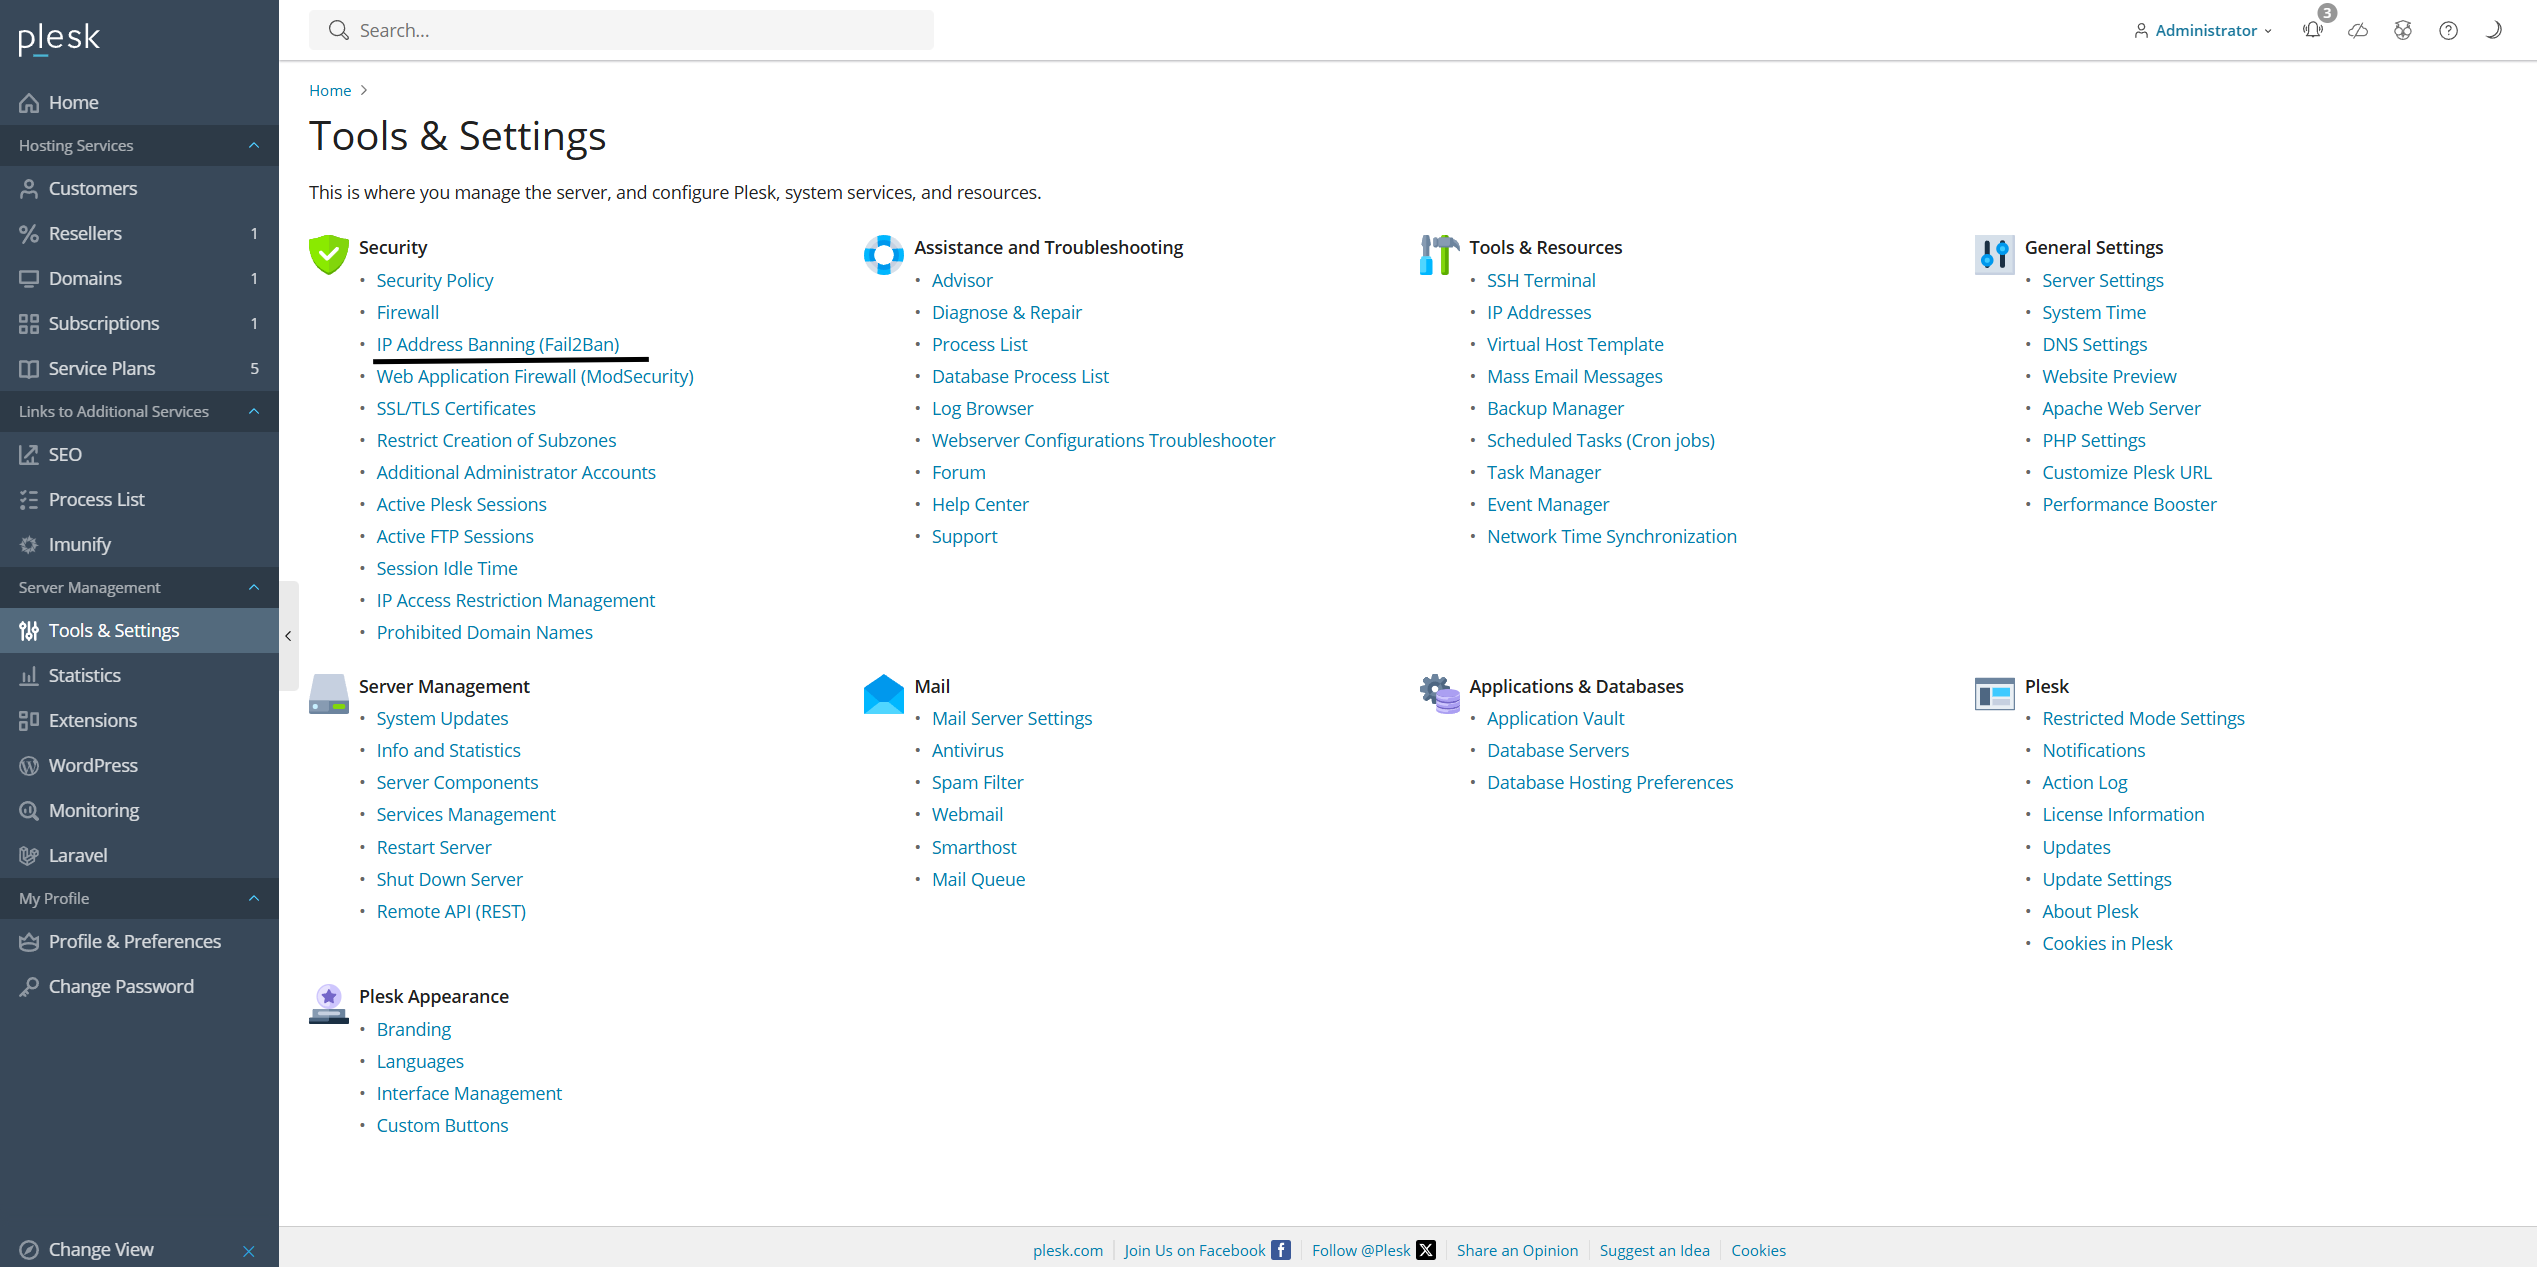Click the Assistance and Troubleshooting lifebuoy icon
This screenshot has width=2537, height=1267.
click(883, 254)
